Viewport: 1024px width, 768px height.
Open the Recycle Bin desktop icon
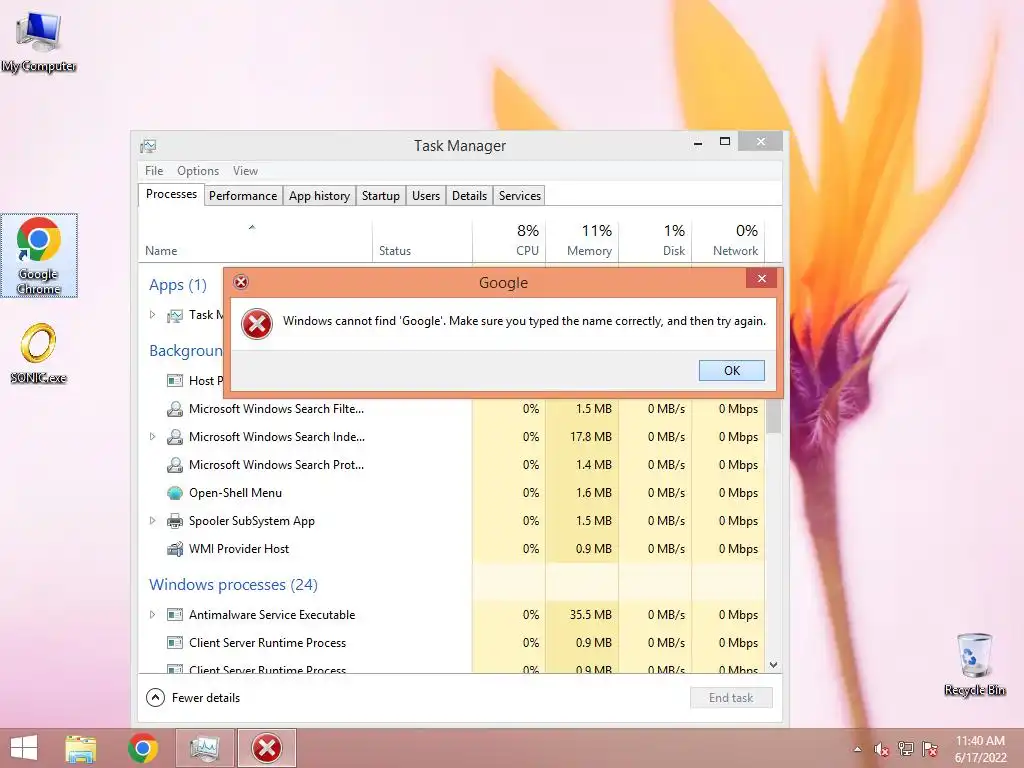[974, 664]
